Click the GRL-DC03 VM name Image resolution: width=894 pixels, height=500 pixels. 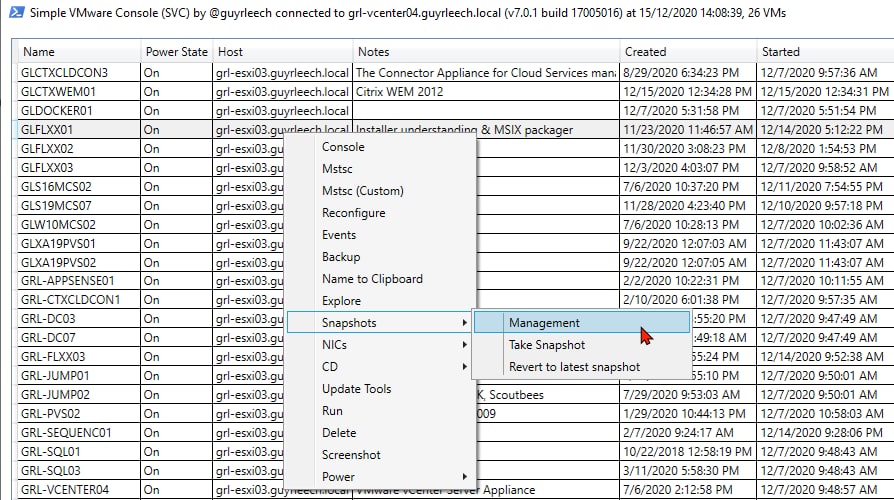[x=48, y=319]
